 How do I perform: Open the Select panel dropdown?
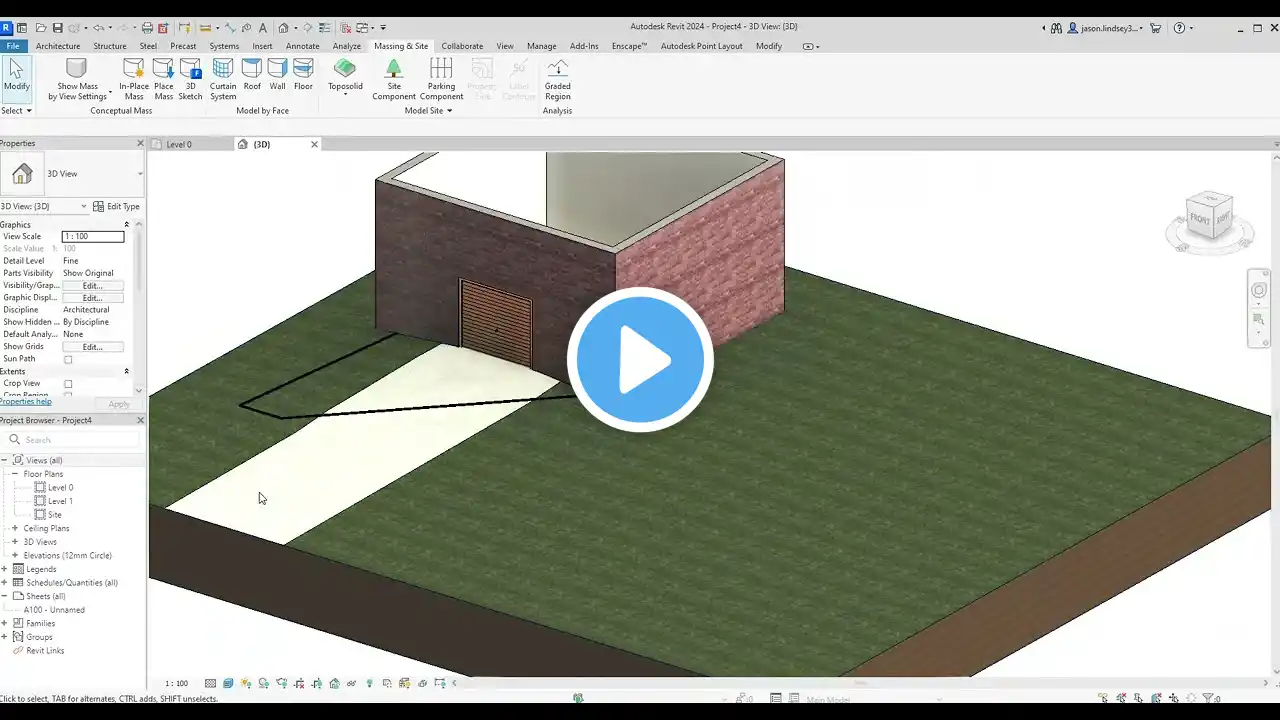(x=17, y=110)
